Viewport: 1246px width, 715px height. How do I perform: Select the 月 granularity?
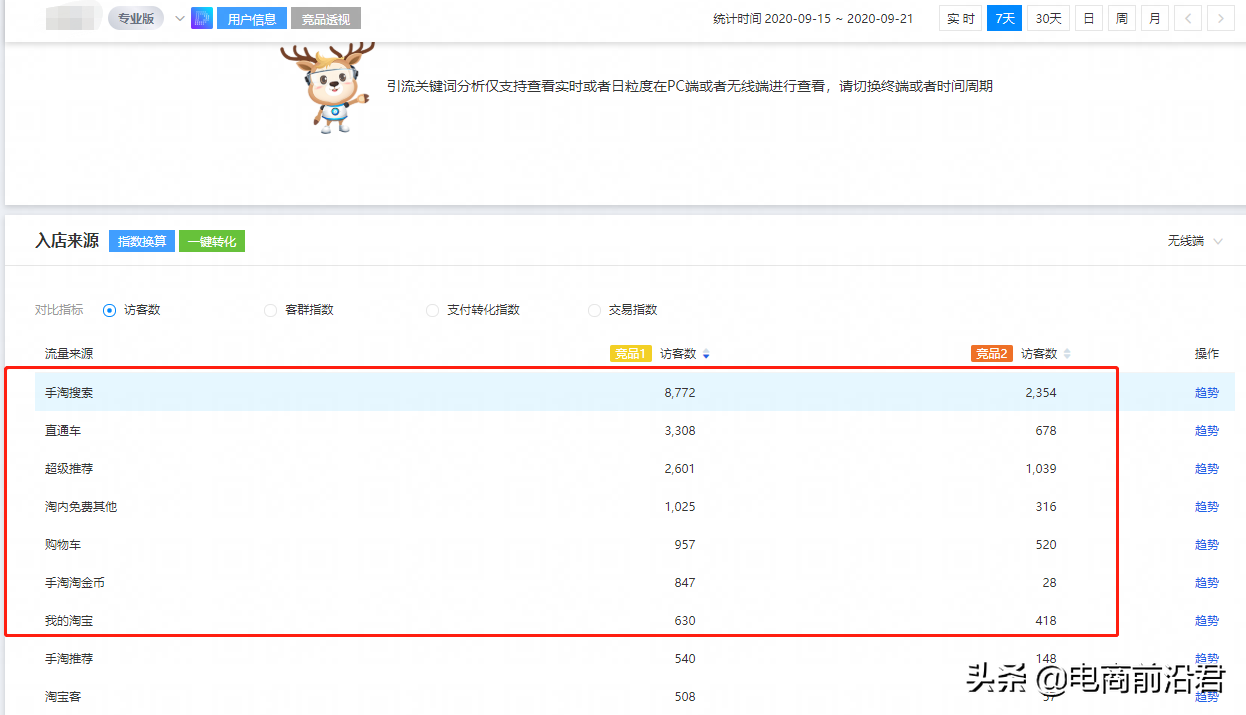coord(1155,18)
